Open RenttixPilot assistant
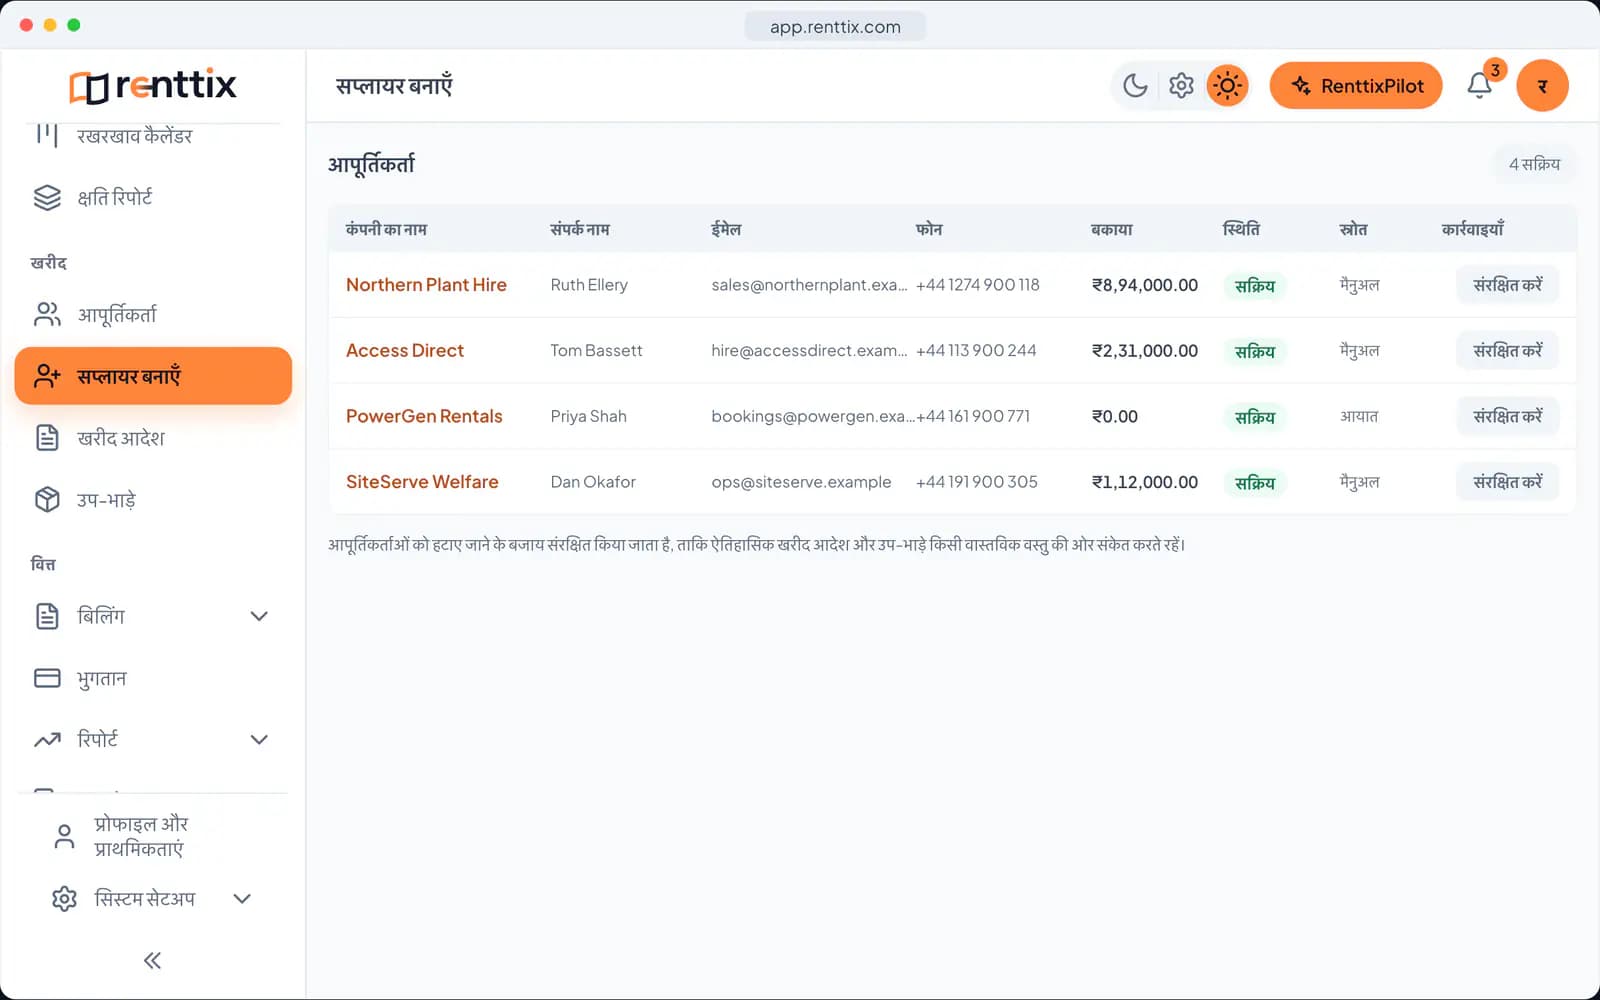The height and width of the screenshot is (1000, 1600). (x=1356, y=86)
